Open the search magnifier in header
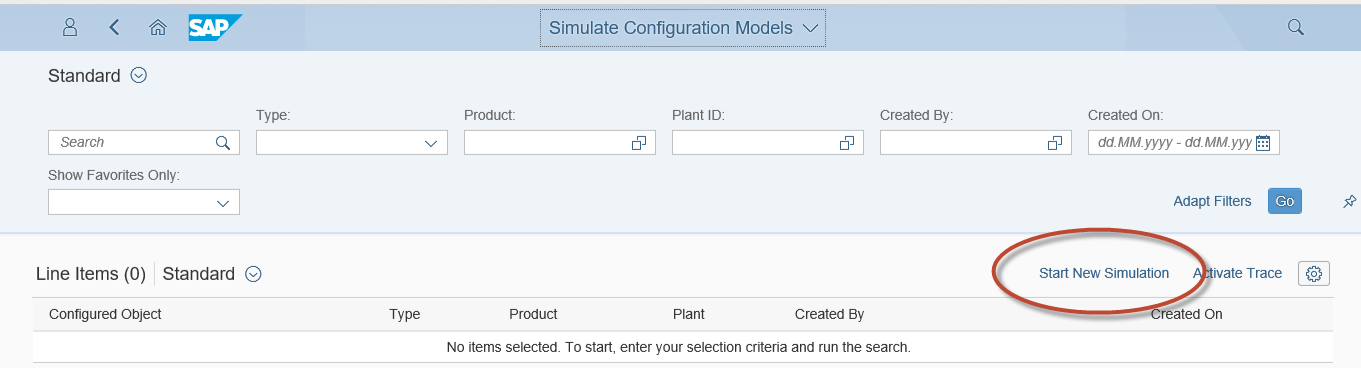1361x368 pixels. point(1295,27)
